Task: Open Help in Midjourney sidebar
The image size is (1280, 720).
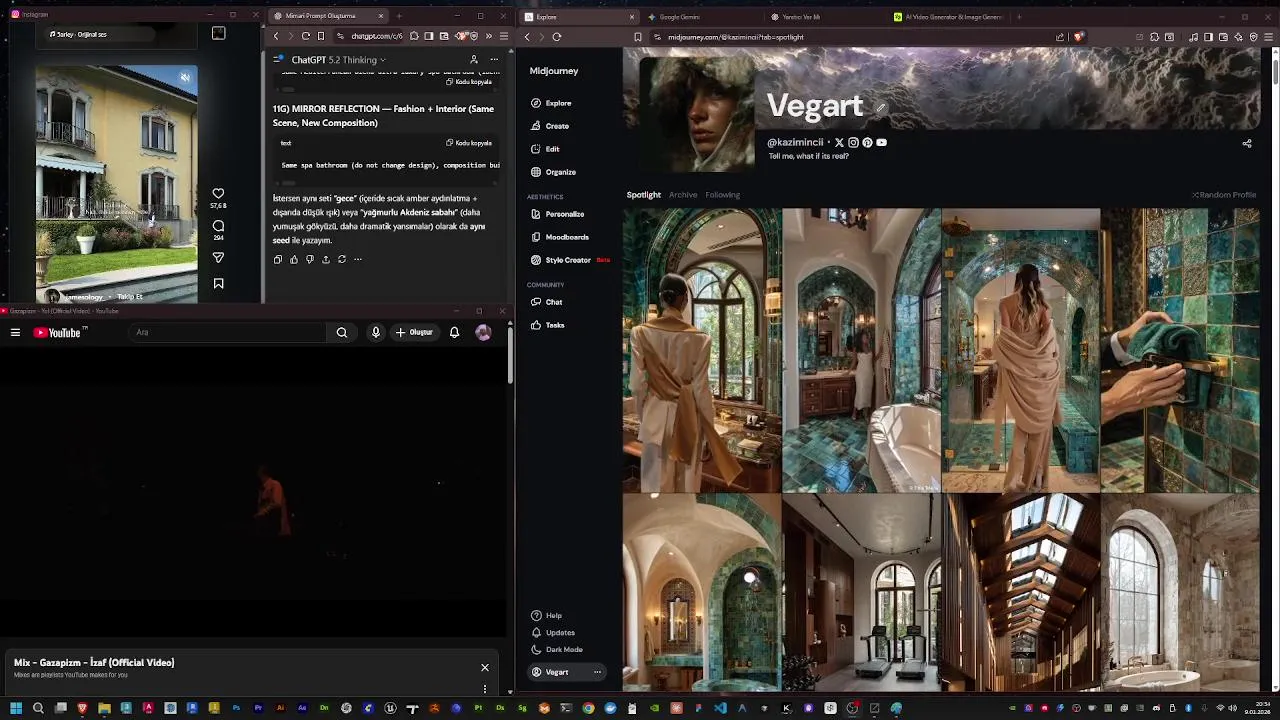Action: click(x=546, y=616)
